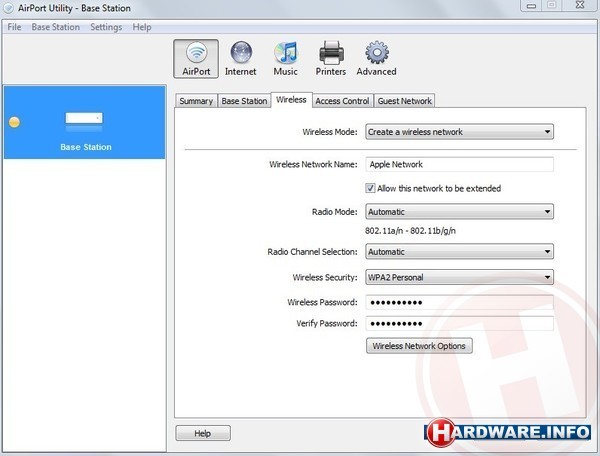Viewport: 600px width, 456px height.
Task: Switch to the Access Control tab
Action: [342, 101]
